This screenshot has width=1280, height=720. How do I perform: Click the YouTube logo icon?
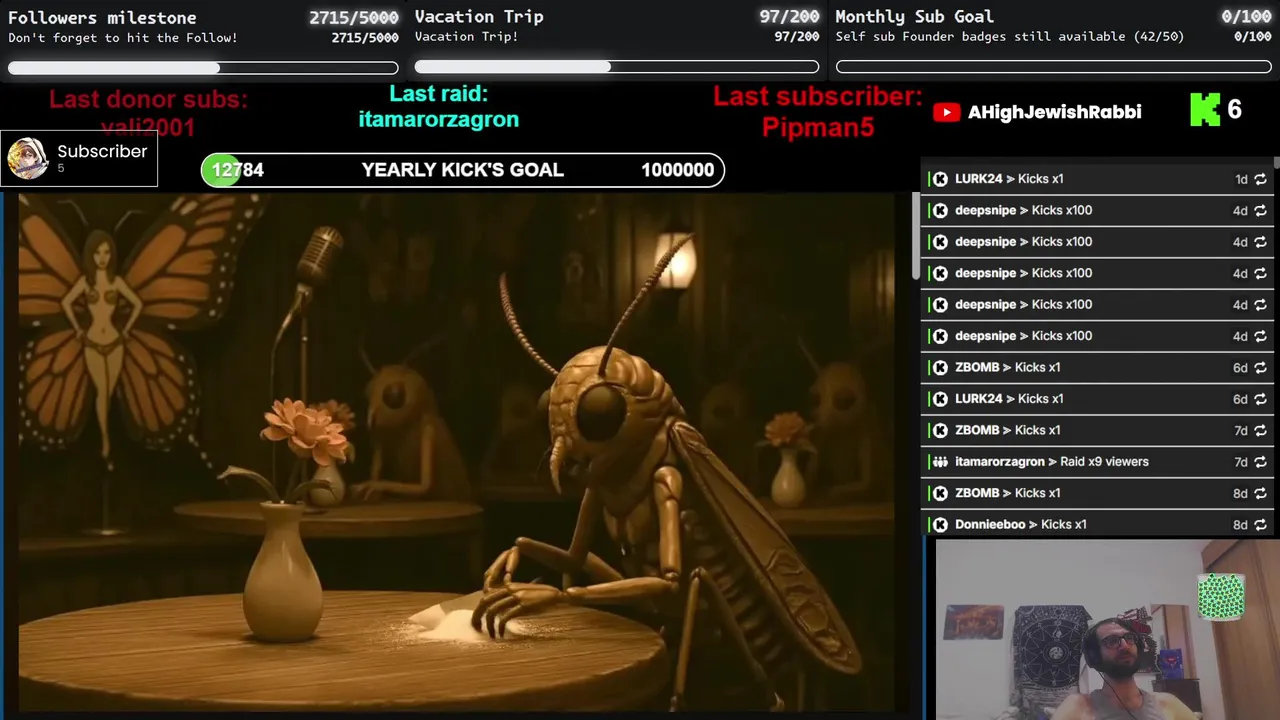[946, 112]
